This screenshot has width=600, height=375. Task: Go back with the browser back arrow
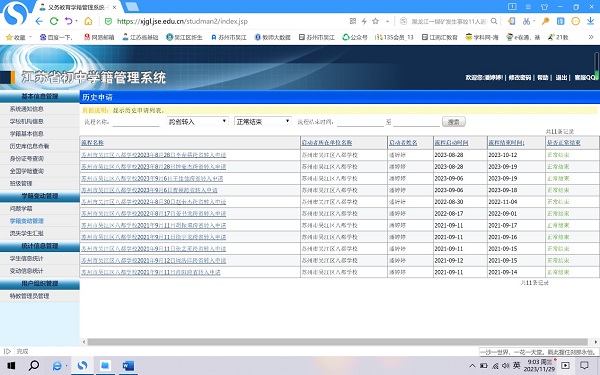coord(39,21)
